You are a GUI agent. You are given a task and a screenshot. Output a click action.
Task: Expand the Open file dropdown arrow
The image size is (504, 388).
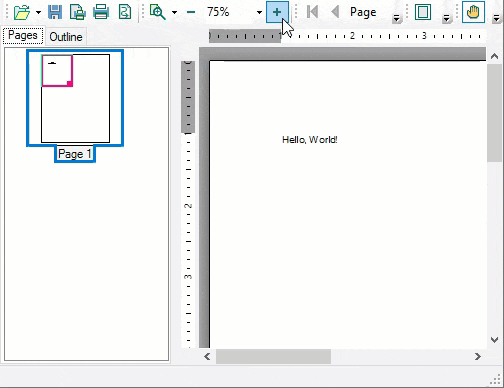38,13
